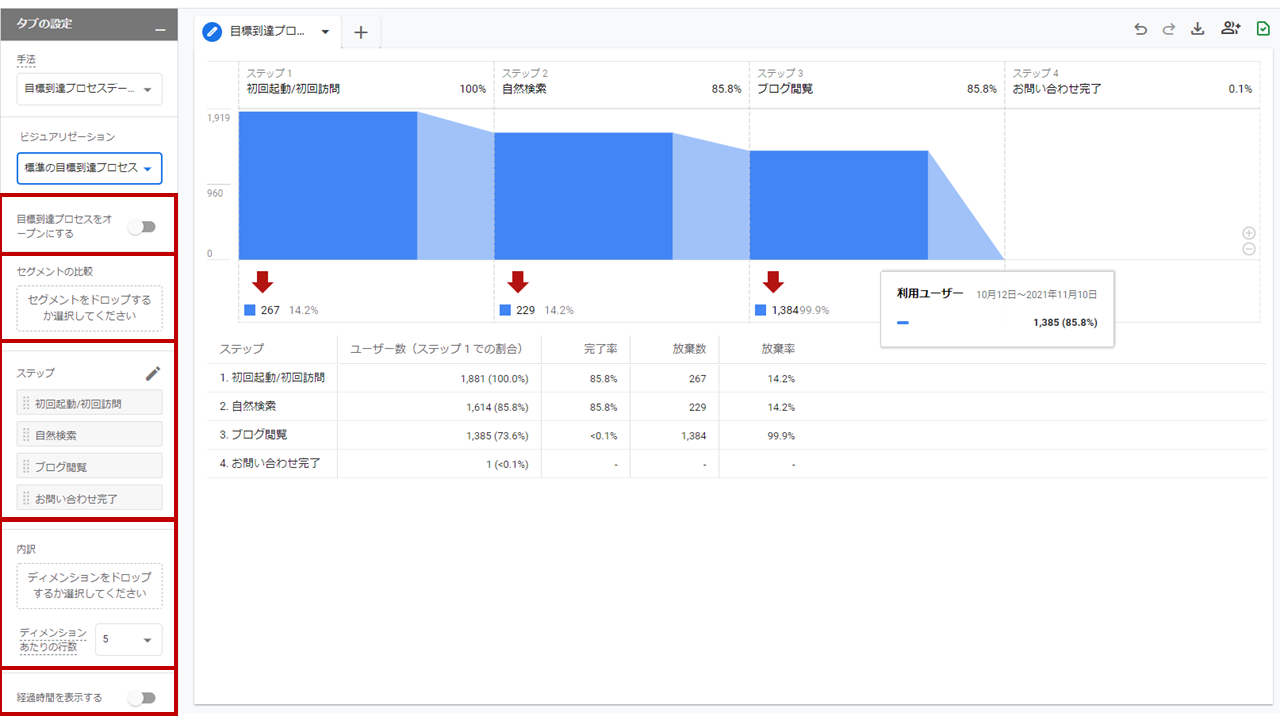1280x720 pixels.
Task: Click the green saved-status document icon
Action: pos(1262,29)
